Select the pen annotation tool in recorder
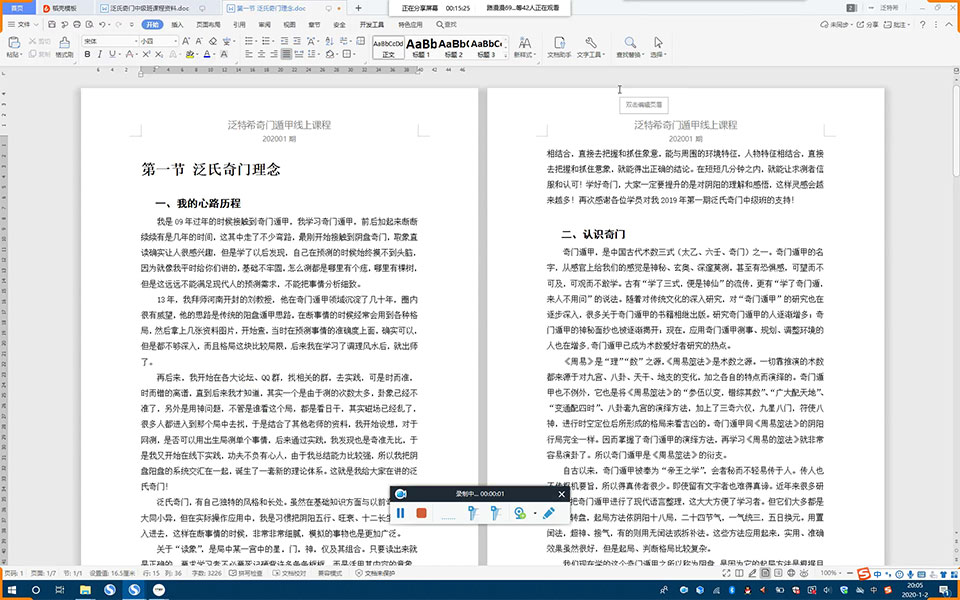This screenshot has width=960, height=600. 549,513
